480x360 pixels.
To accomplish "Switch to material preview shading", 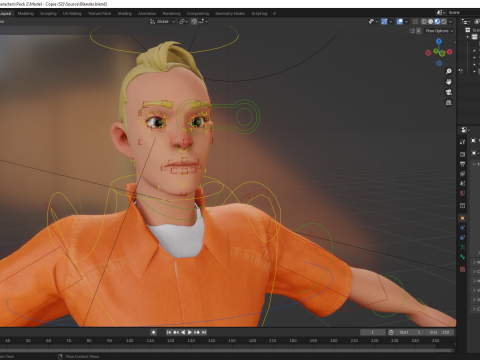I will point(437,21).
